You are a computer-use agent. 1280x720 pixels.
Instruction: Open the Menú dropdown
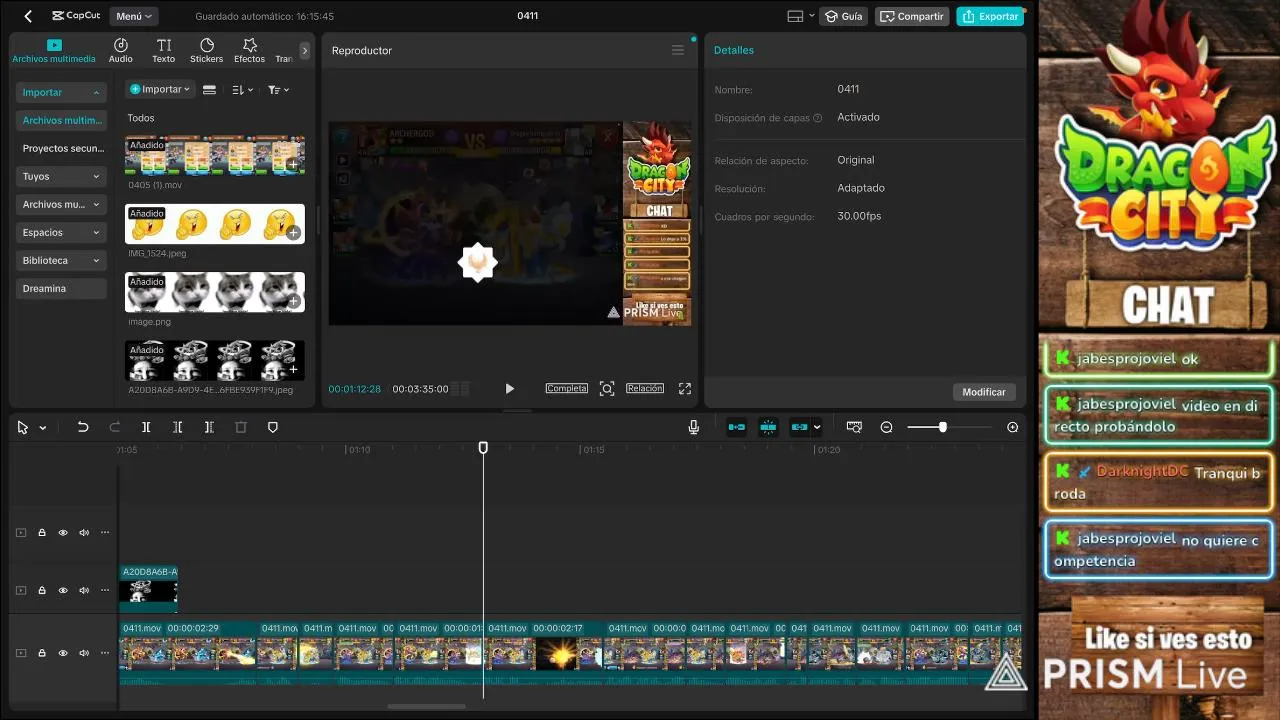coord(134,16)
